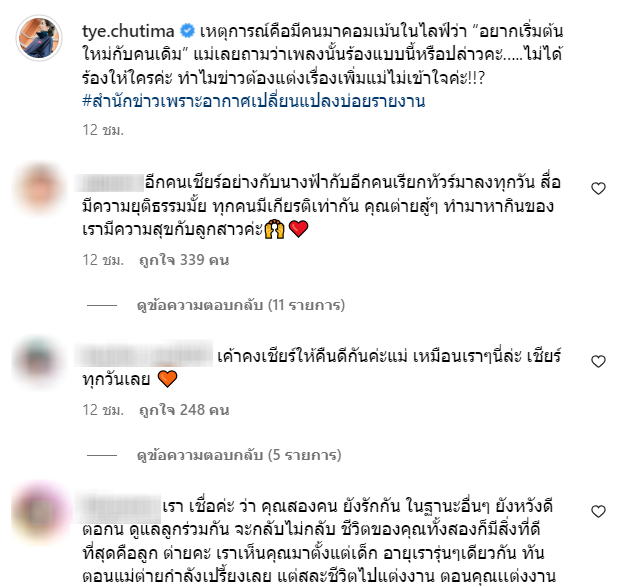Open the third commenter's blurred username
The image size is (623, 587).
click(118, 508)
